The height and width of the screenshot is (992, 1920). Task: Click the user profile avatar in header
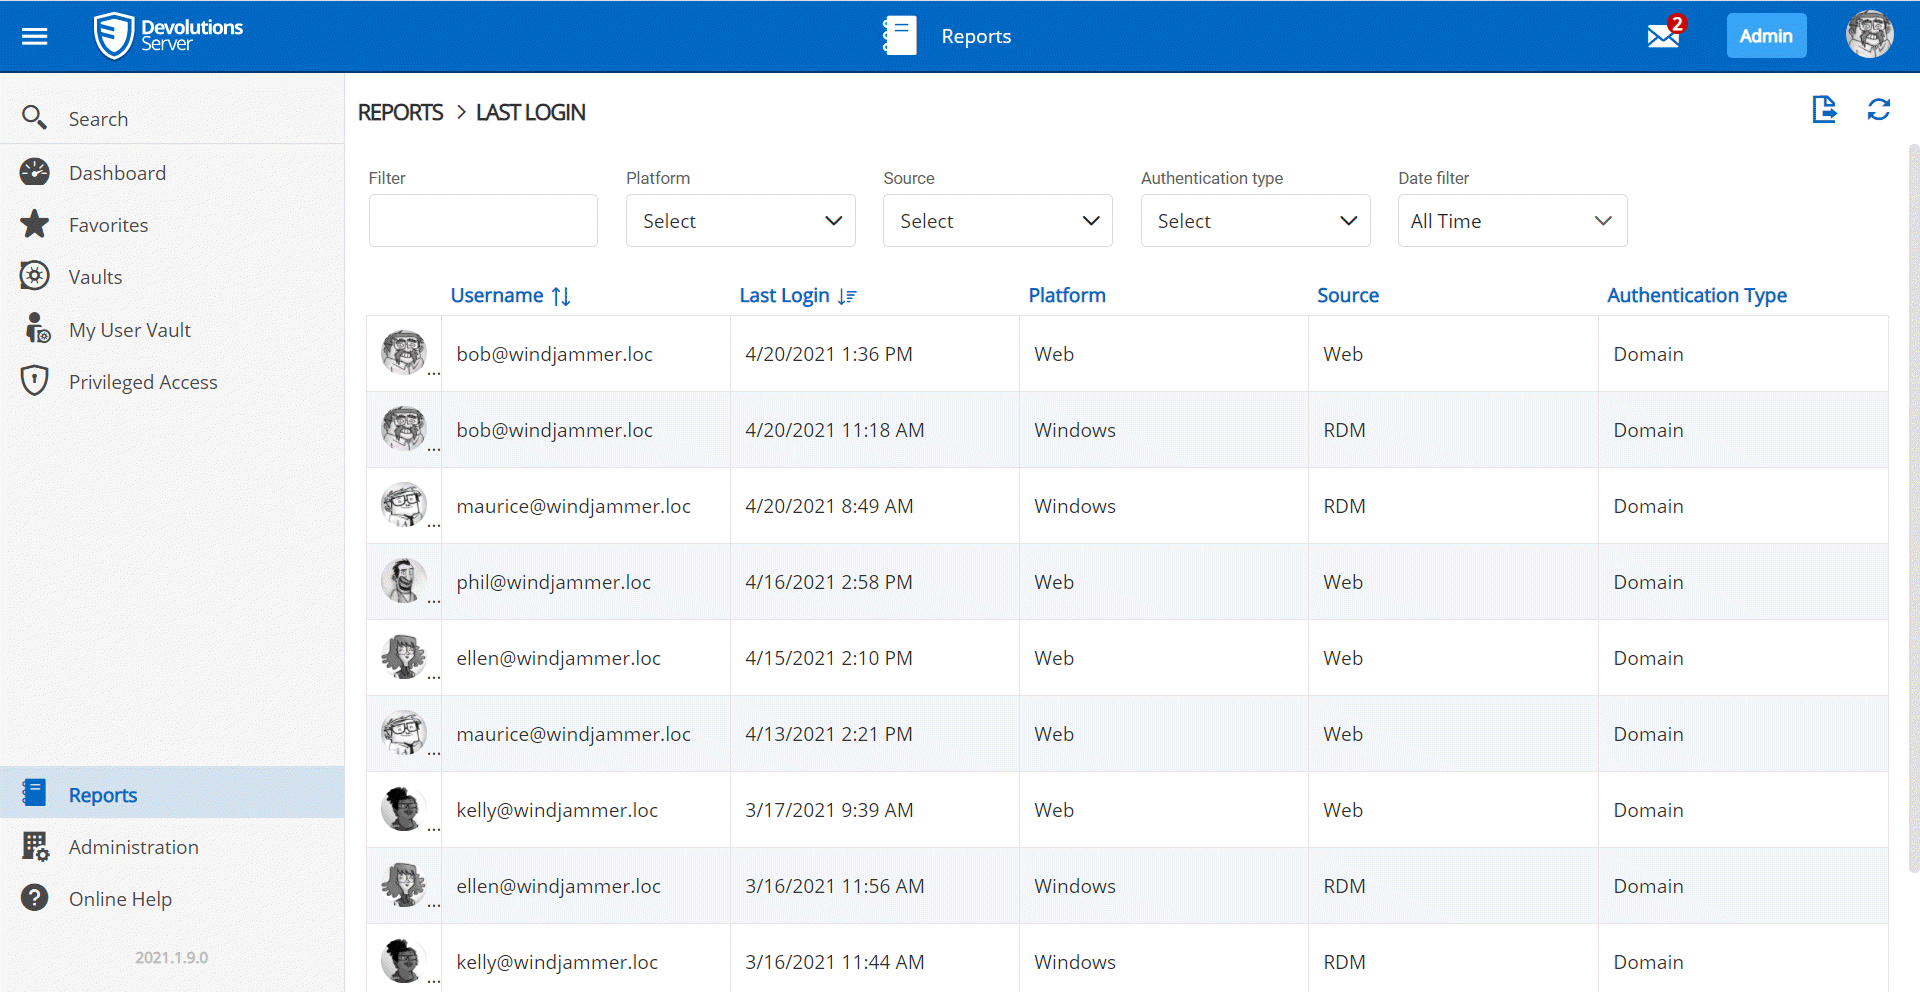click(1869, 36)
